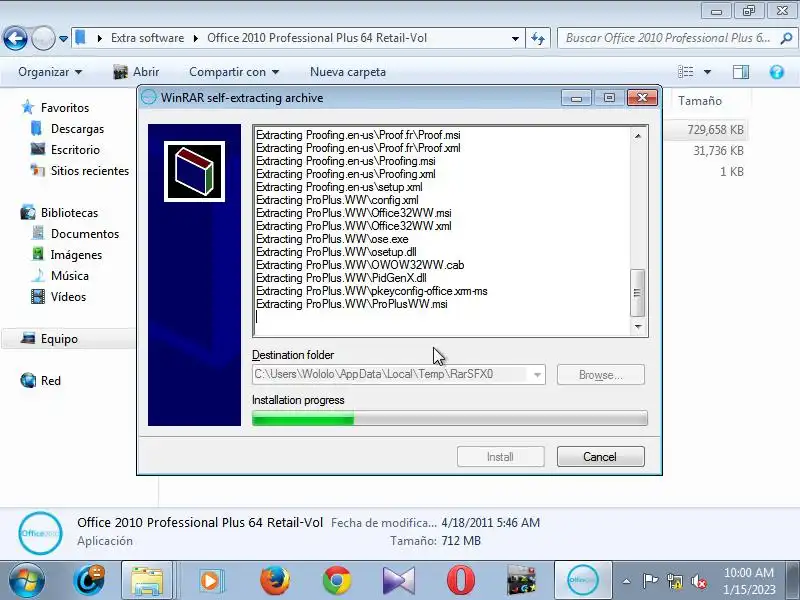This screenshot has height=600, width=800.
Task: Toggle the preview pane icon
Action: point(741,72)
